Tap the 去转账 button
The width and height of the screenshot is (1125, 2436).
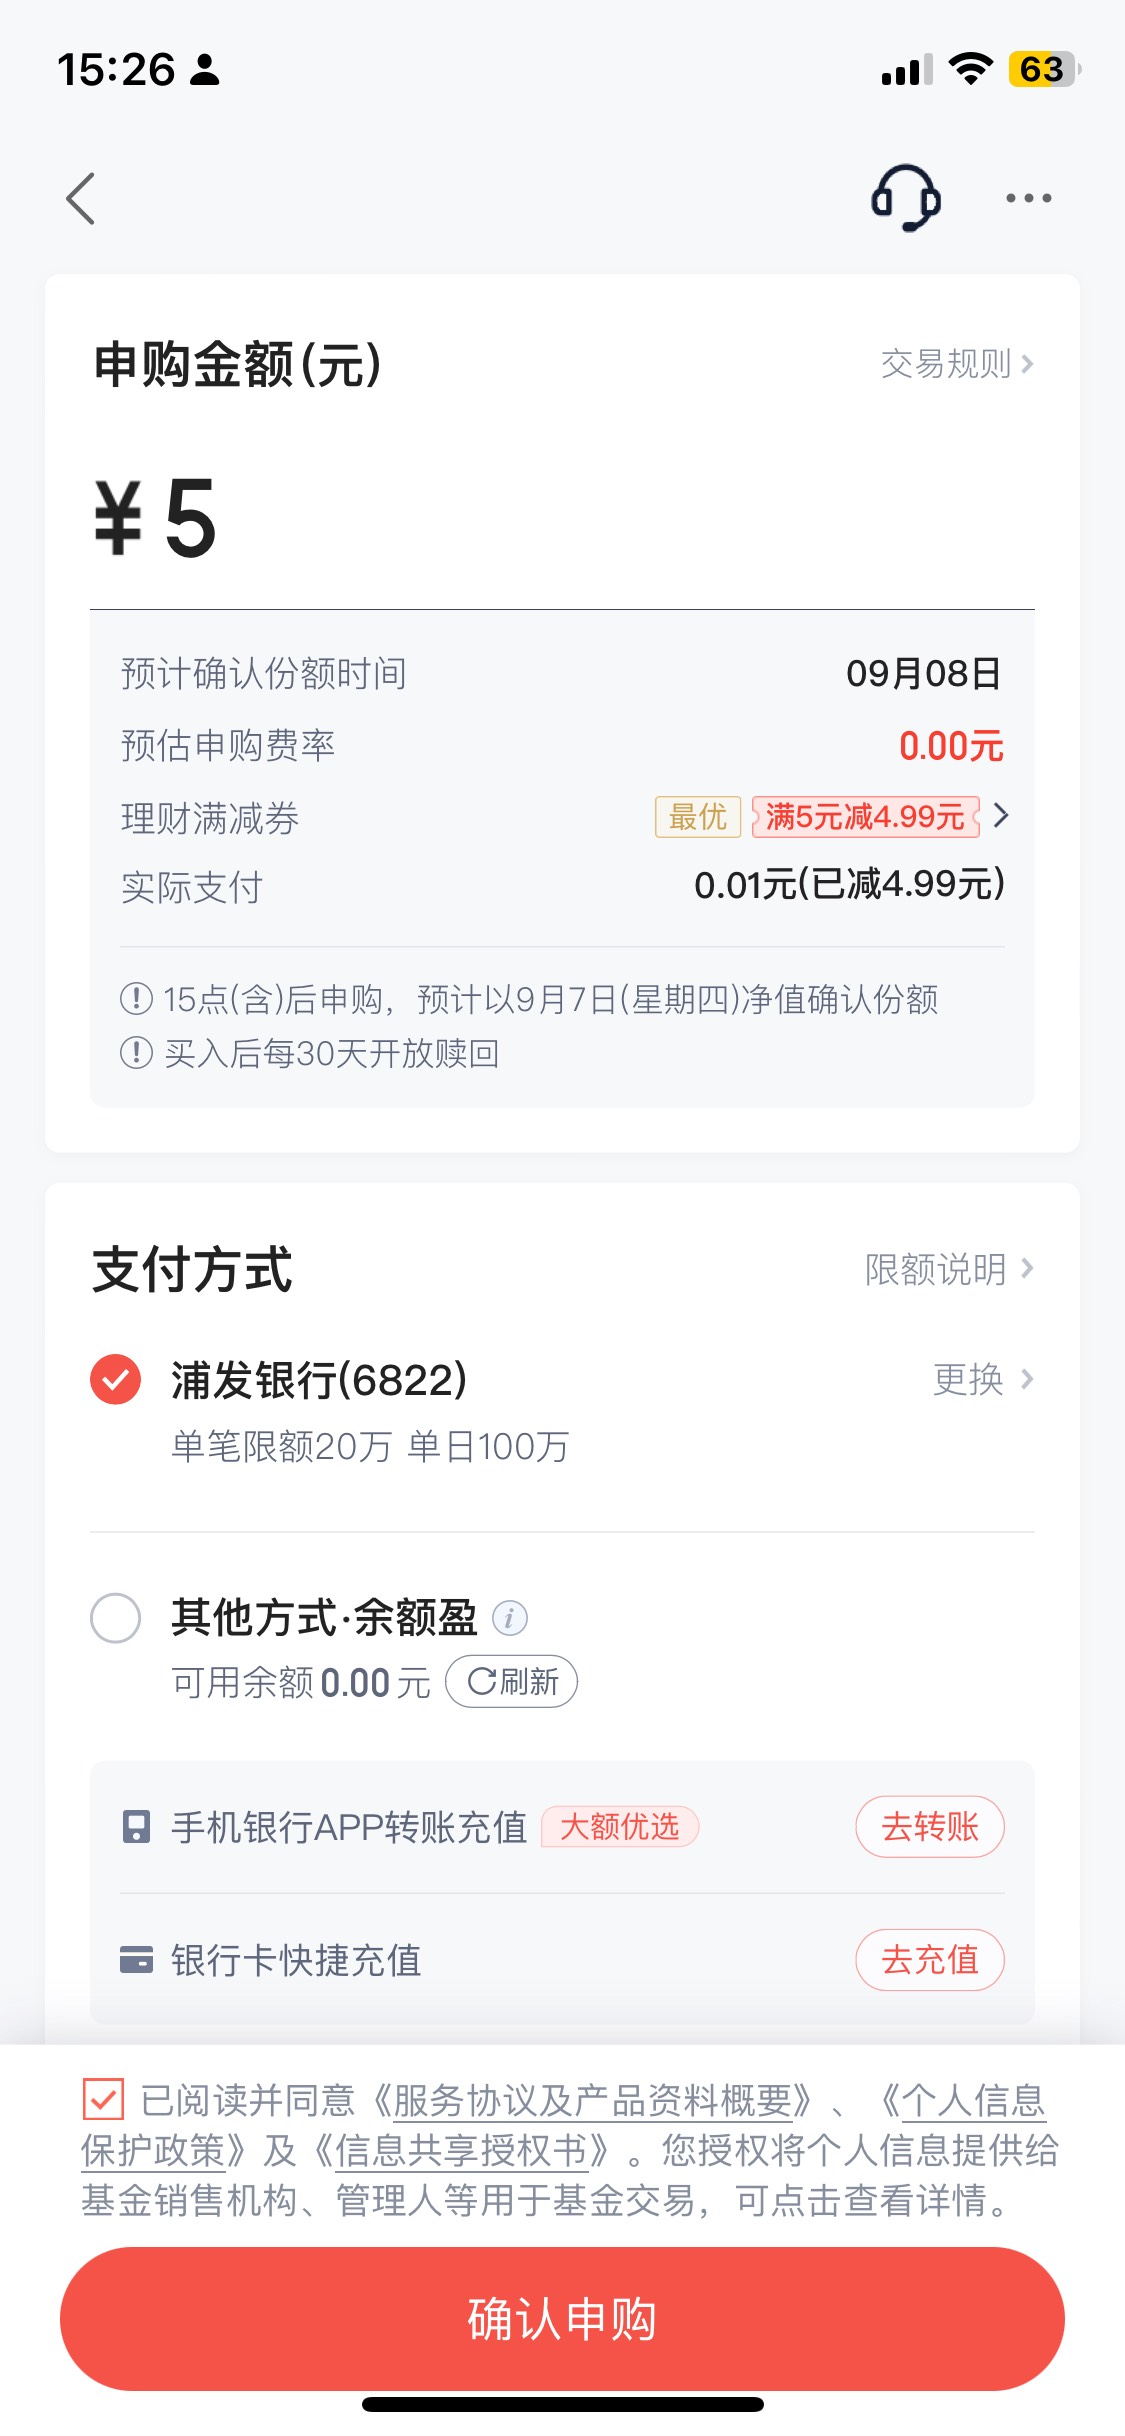click(930, 1827)
